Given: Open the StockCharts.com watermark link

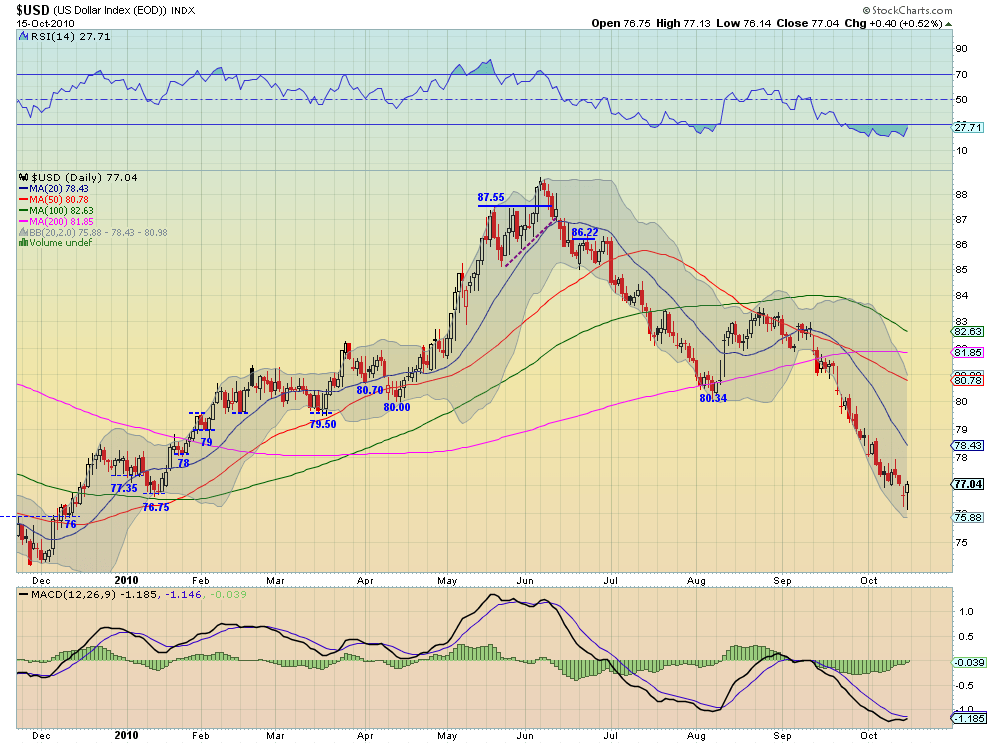Looking at the screenshot, I should pos(907,10).
